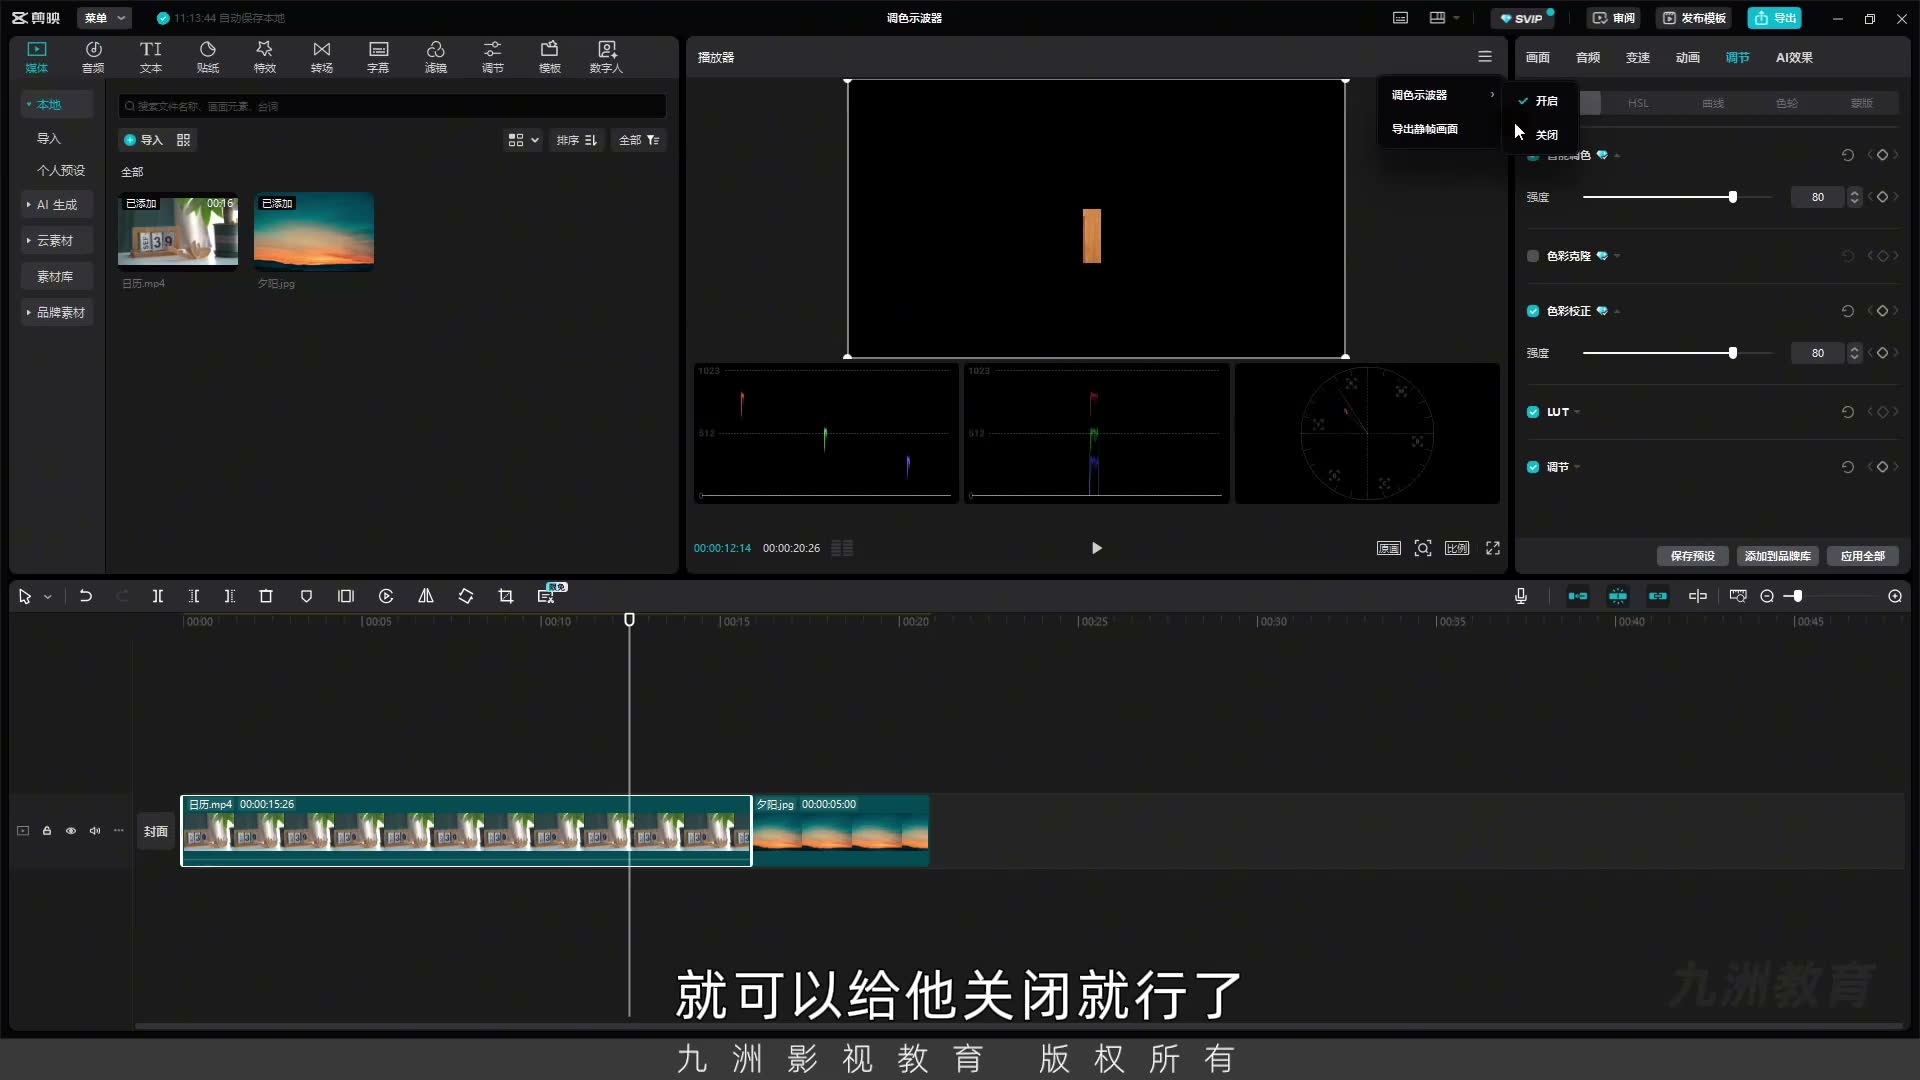The image size is (1920, 1080).
Task: Open the 贴纸 sticker panel icon
Action: 207,57
